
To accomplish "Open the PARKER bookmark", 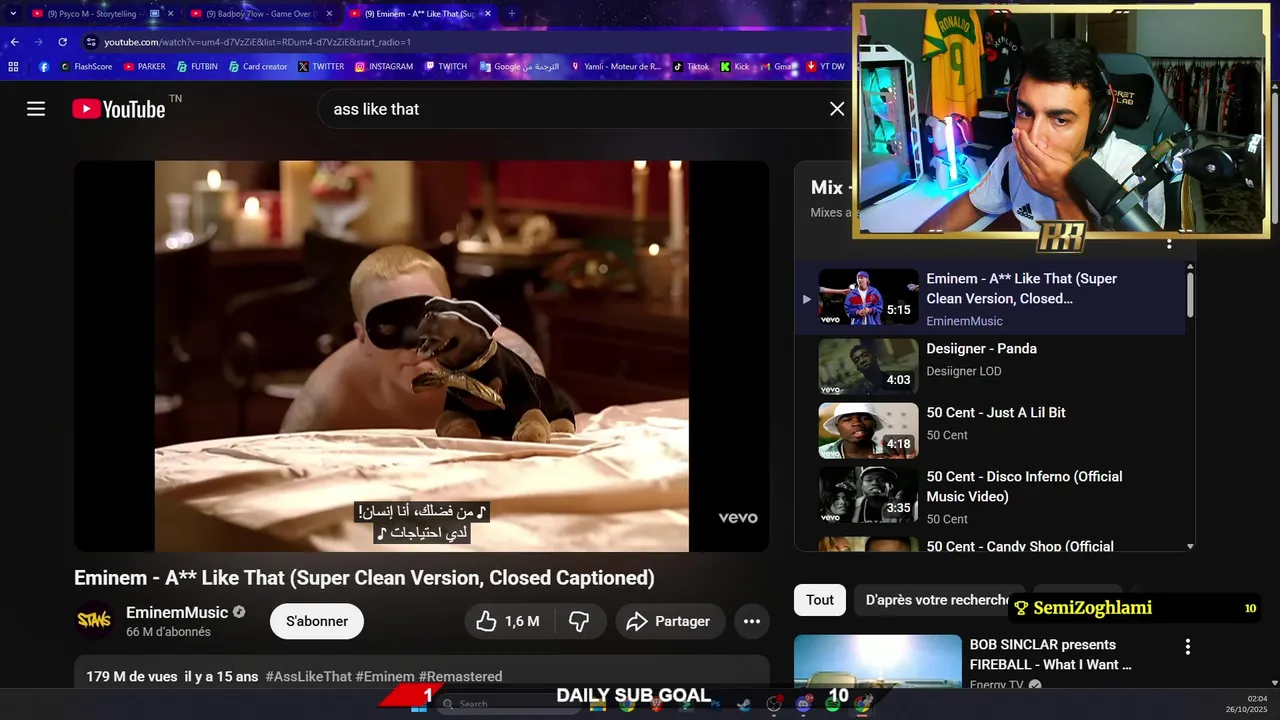I will point(145,67).
